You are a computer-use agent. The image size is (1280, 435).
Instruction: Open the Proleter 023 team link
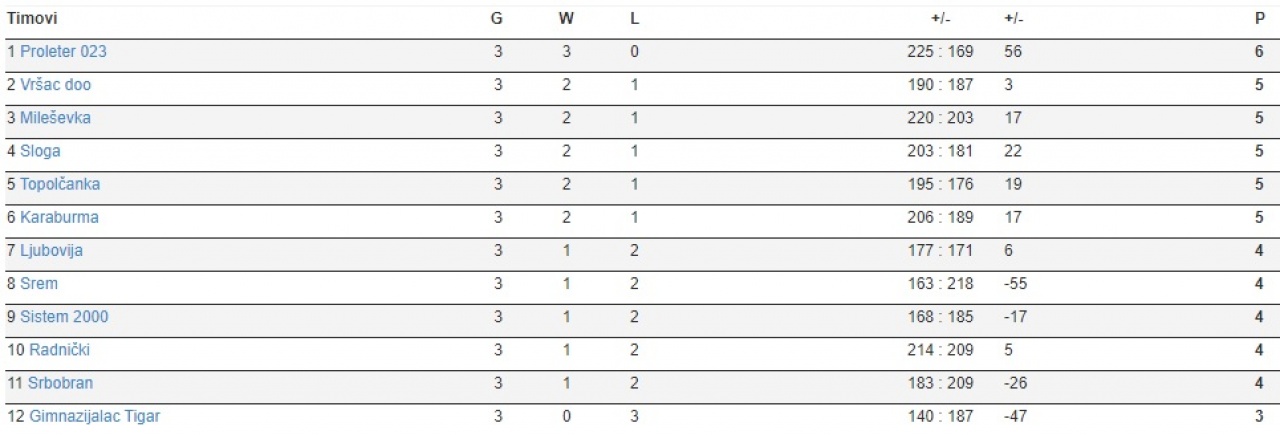[63, 52]
